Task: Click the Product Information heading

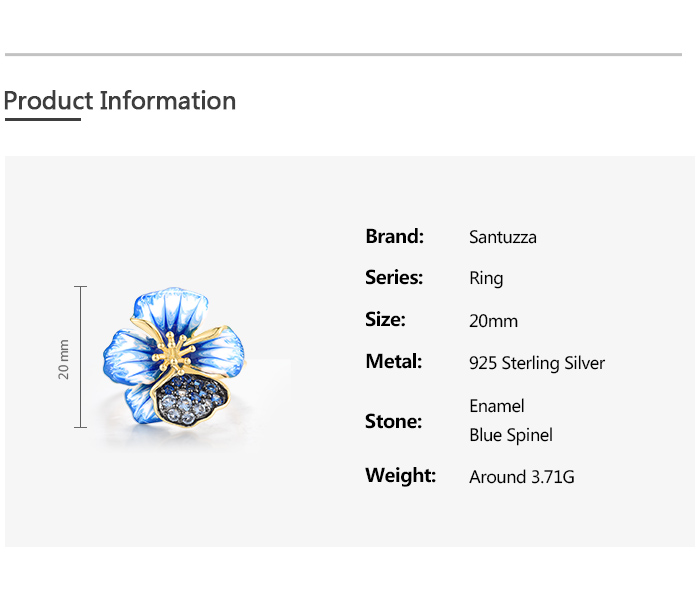Action: point(120,101)
